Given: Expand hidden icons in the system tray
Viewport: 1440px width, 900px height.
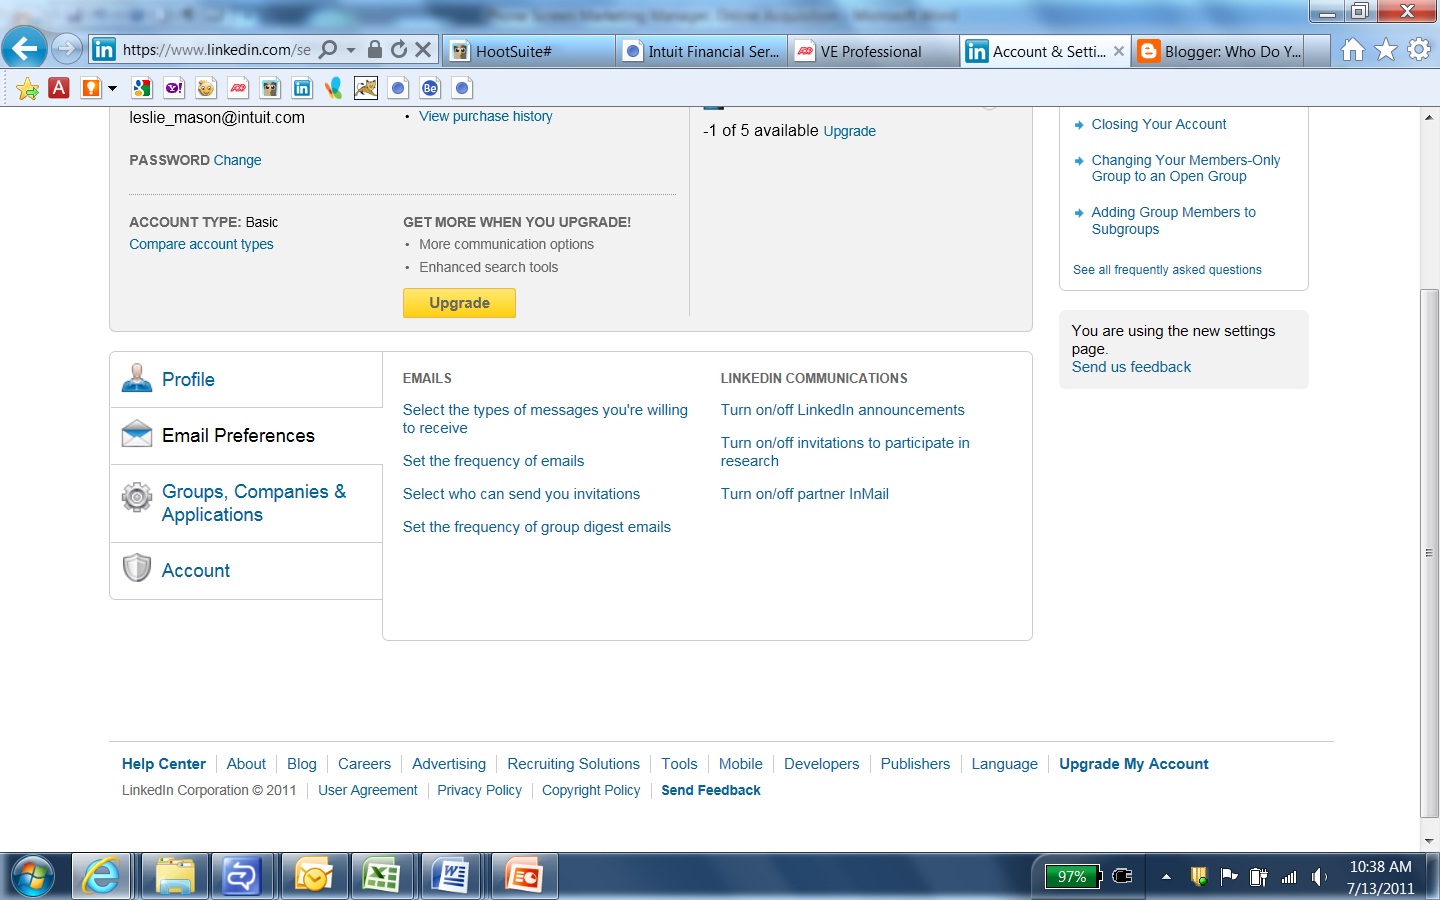Looking at the screenshot, I should tap(1166, 876).
